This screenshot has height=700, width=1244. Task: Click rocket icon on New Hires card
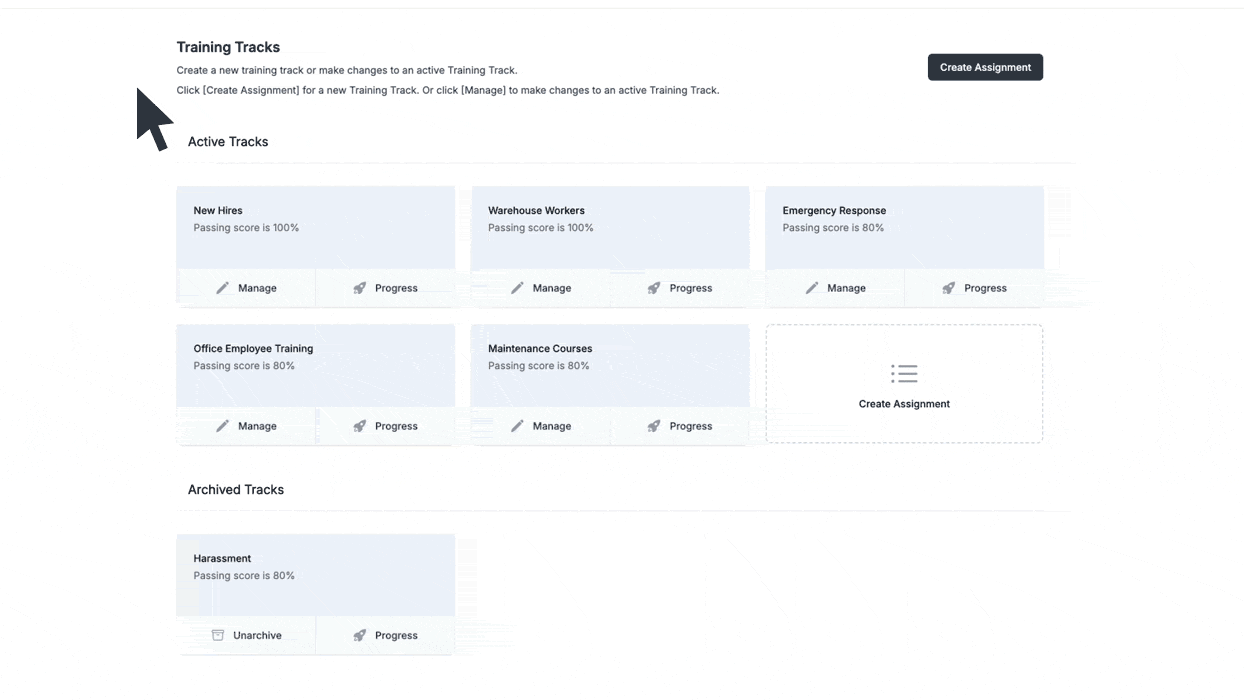coord(360,288)
